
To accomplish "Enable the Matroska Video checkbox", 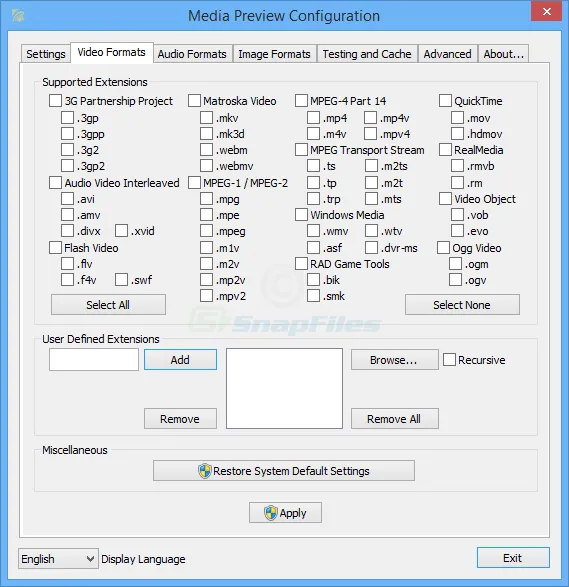I will click(x=194, y=101).
